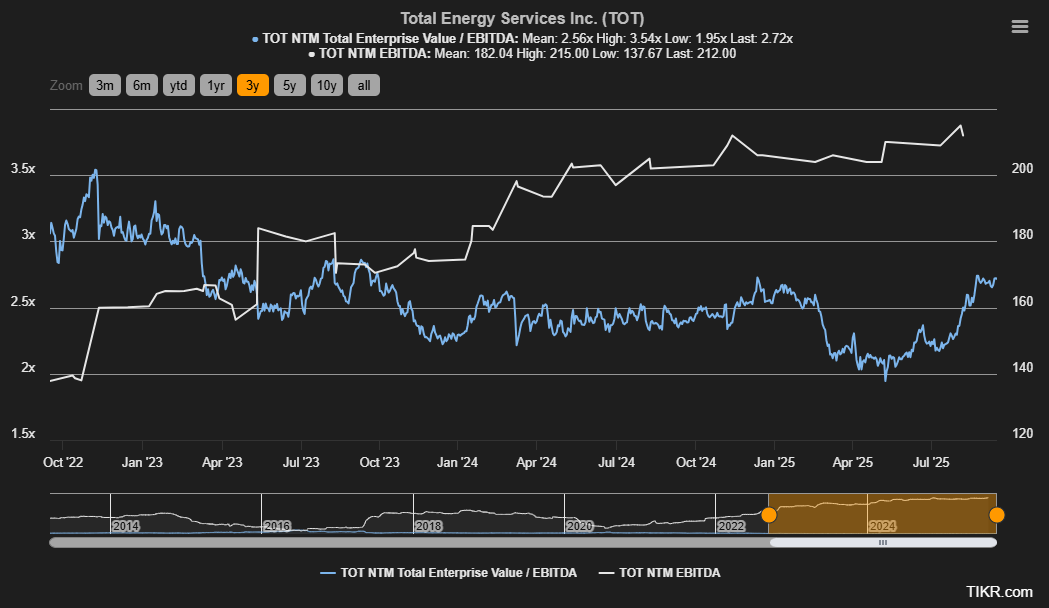Click the 180 right axis label
The width and height of the screenshot is (1049, 608).
pyautogui.click(x=1022, y=235)
